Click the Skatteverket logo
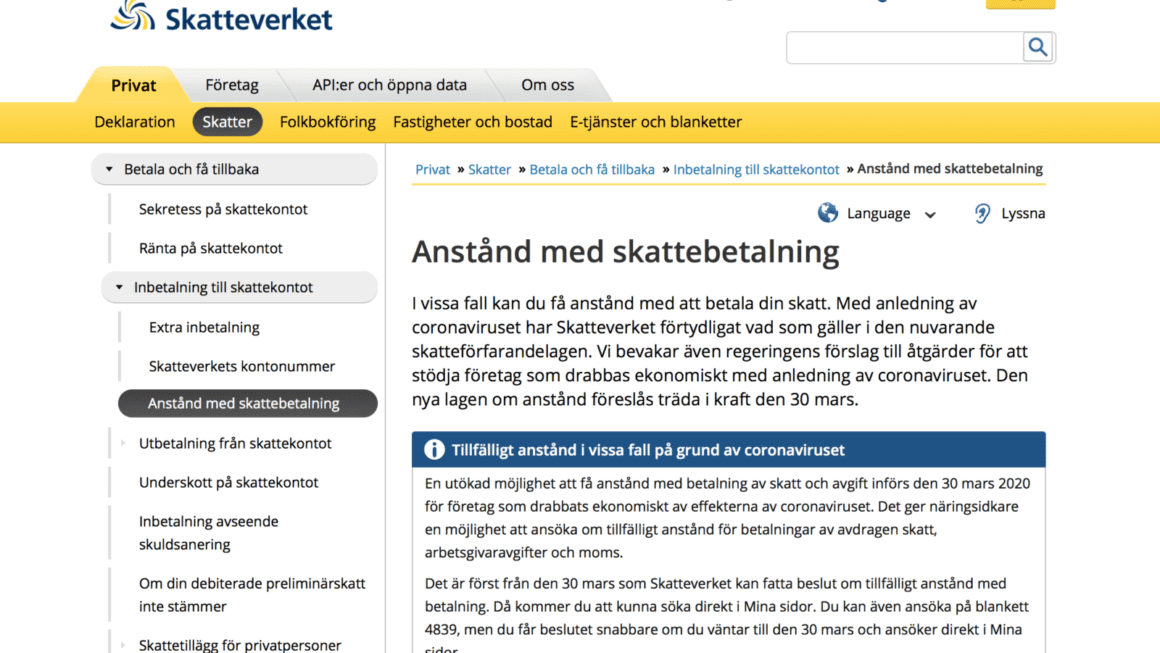 [221, 16]
